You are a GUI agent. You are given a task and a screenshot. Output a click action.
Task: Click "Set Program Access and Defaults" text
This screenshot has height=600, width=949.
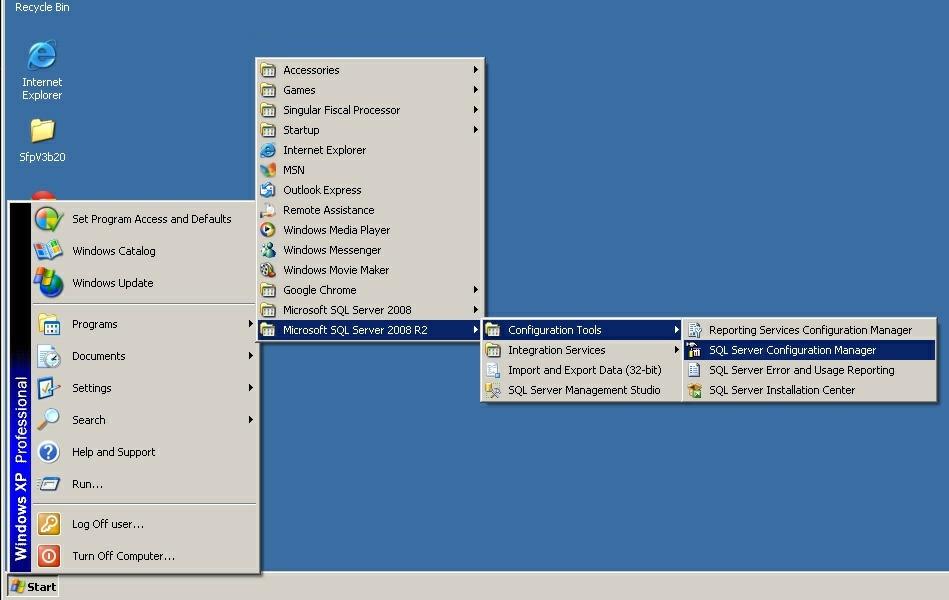click(x=151, y=219)
